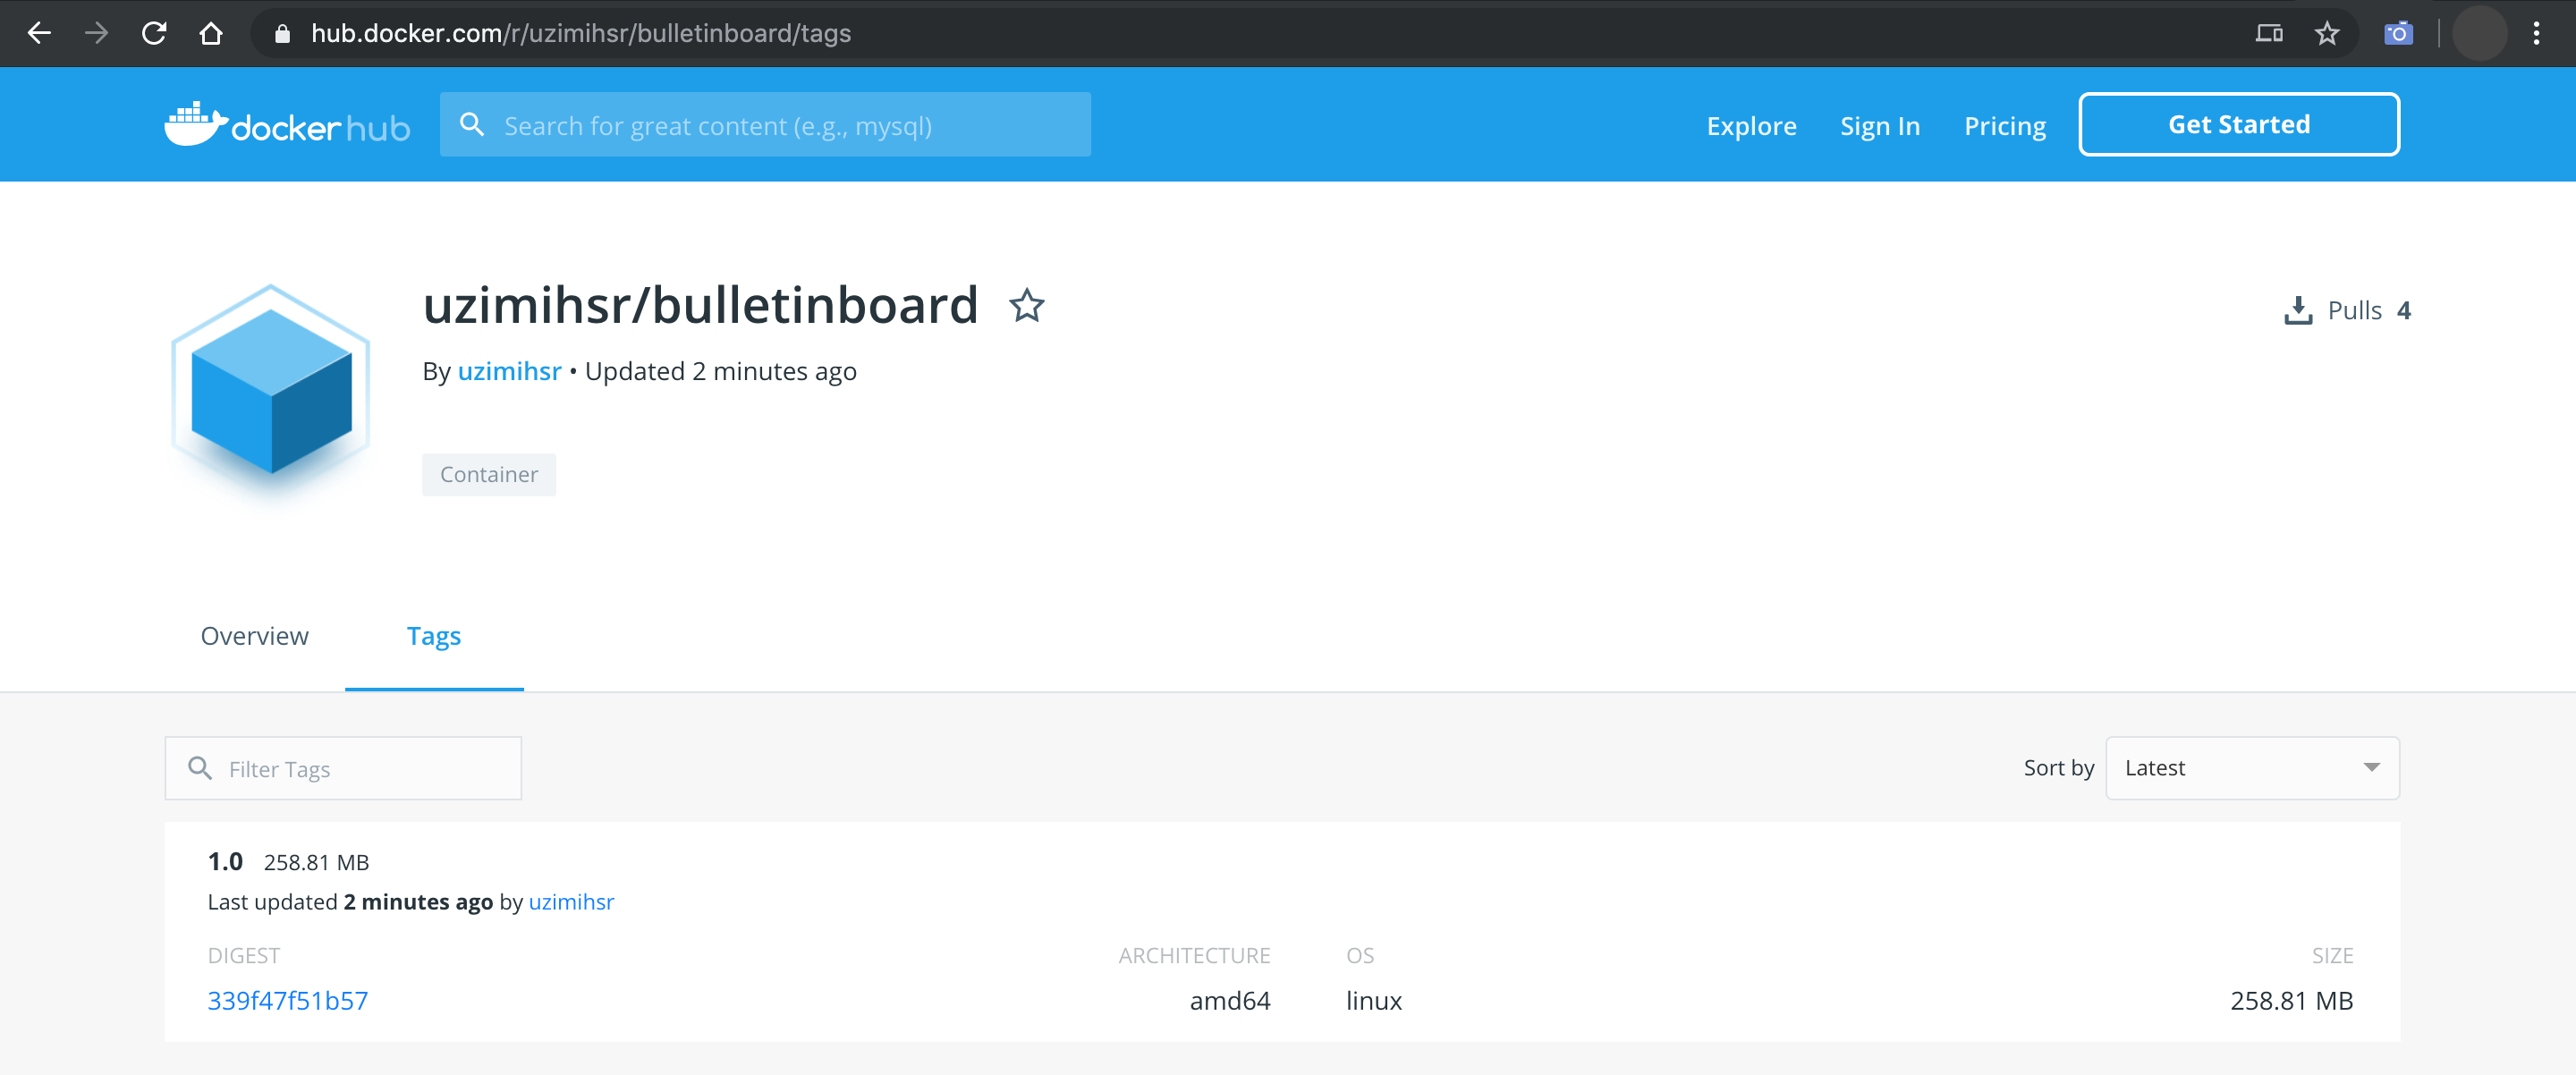Image resolution: width=2576 pixels, height=1075 pixels.
Task: Click the cast/device icon in address bar
Action: coord(2269,33)
